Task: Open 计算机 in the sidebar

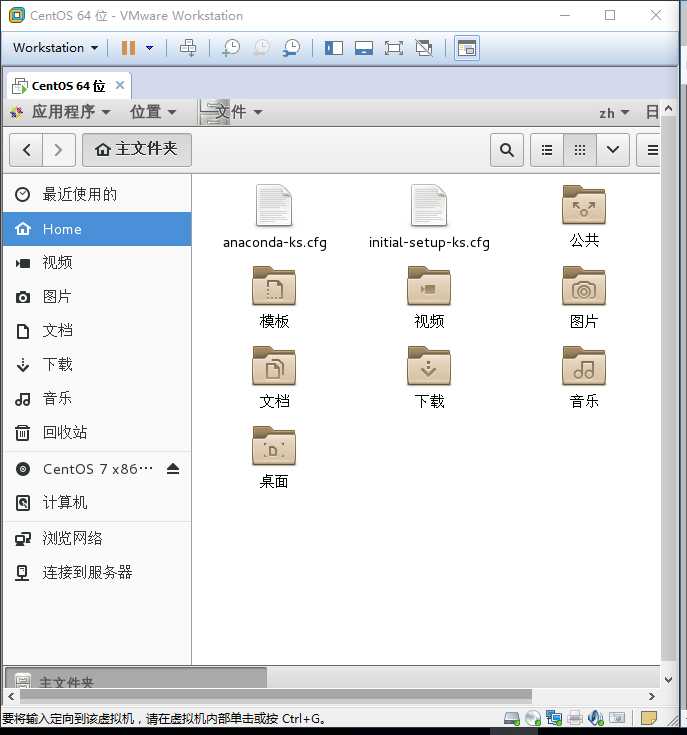Action: (97, 503)
